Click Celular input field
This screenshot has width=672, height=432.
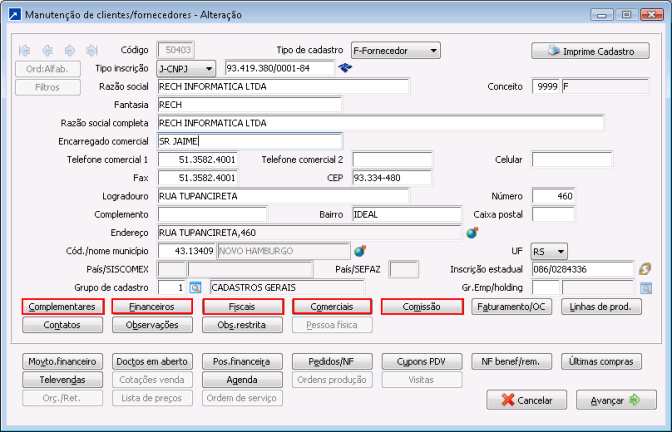click(572, 160)
